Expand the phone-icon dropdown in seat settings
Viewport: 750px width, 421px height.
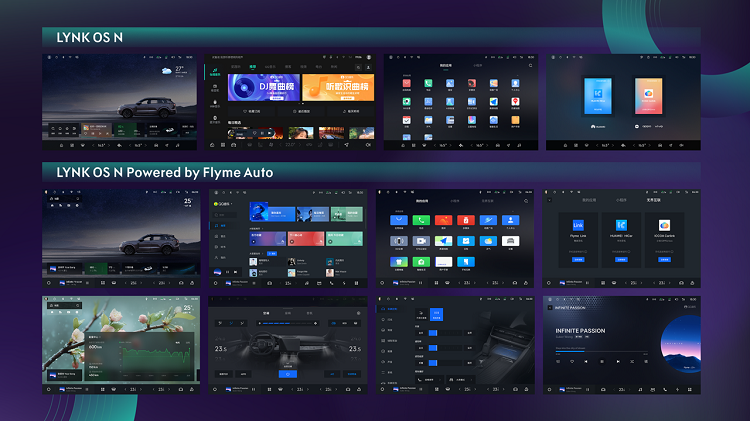click(429, 379)
